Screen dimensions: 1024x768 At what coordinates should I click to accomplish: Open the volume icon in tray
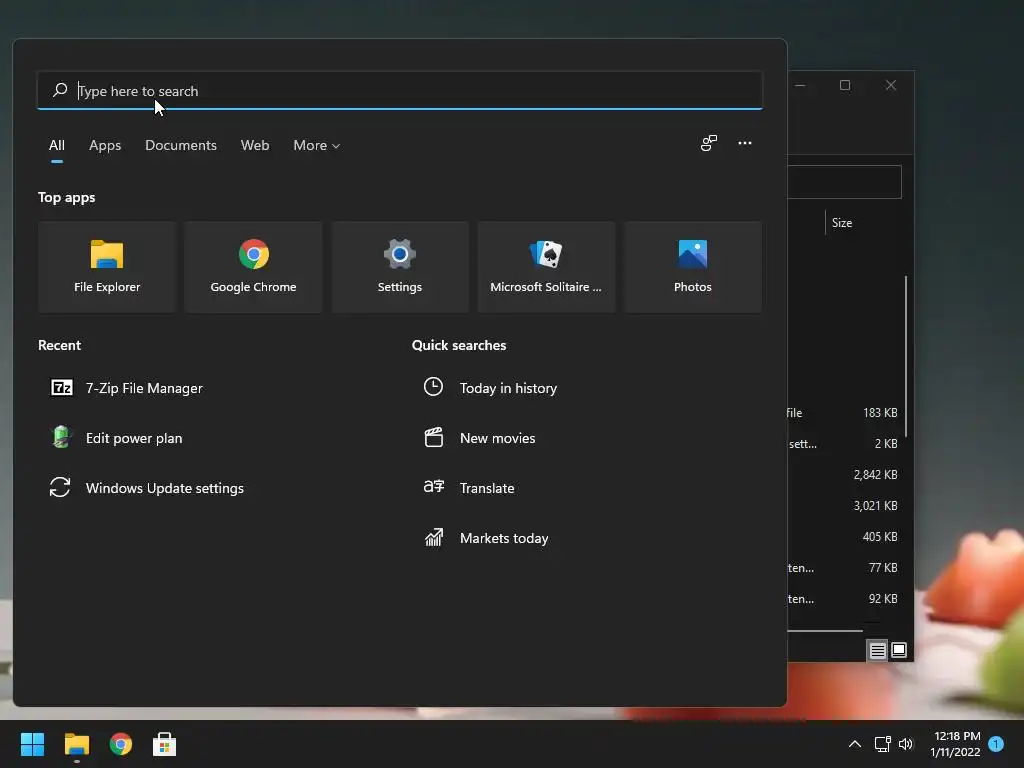point(906,744)
